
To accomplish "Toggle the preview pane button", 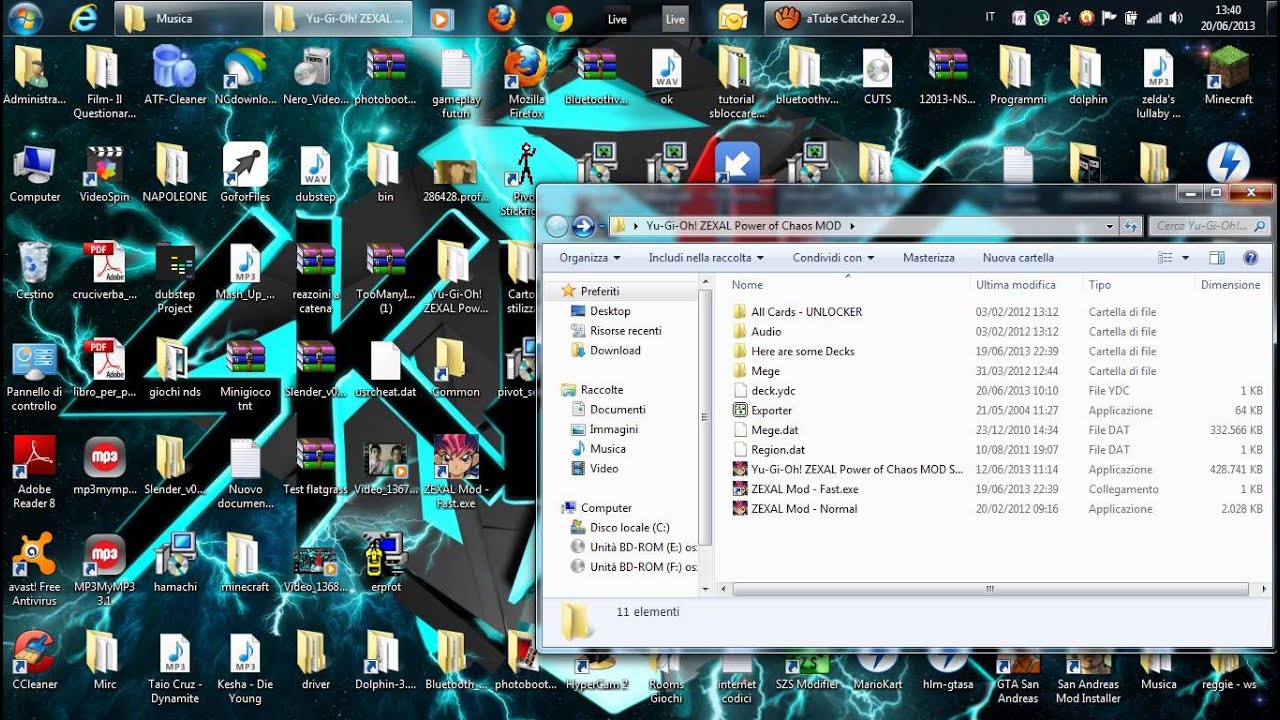I will pos(1217,258).
